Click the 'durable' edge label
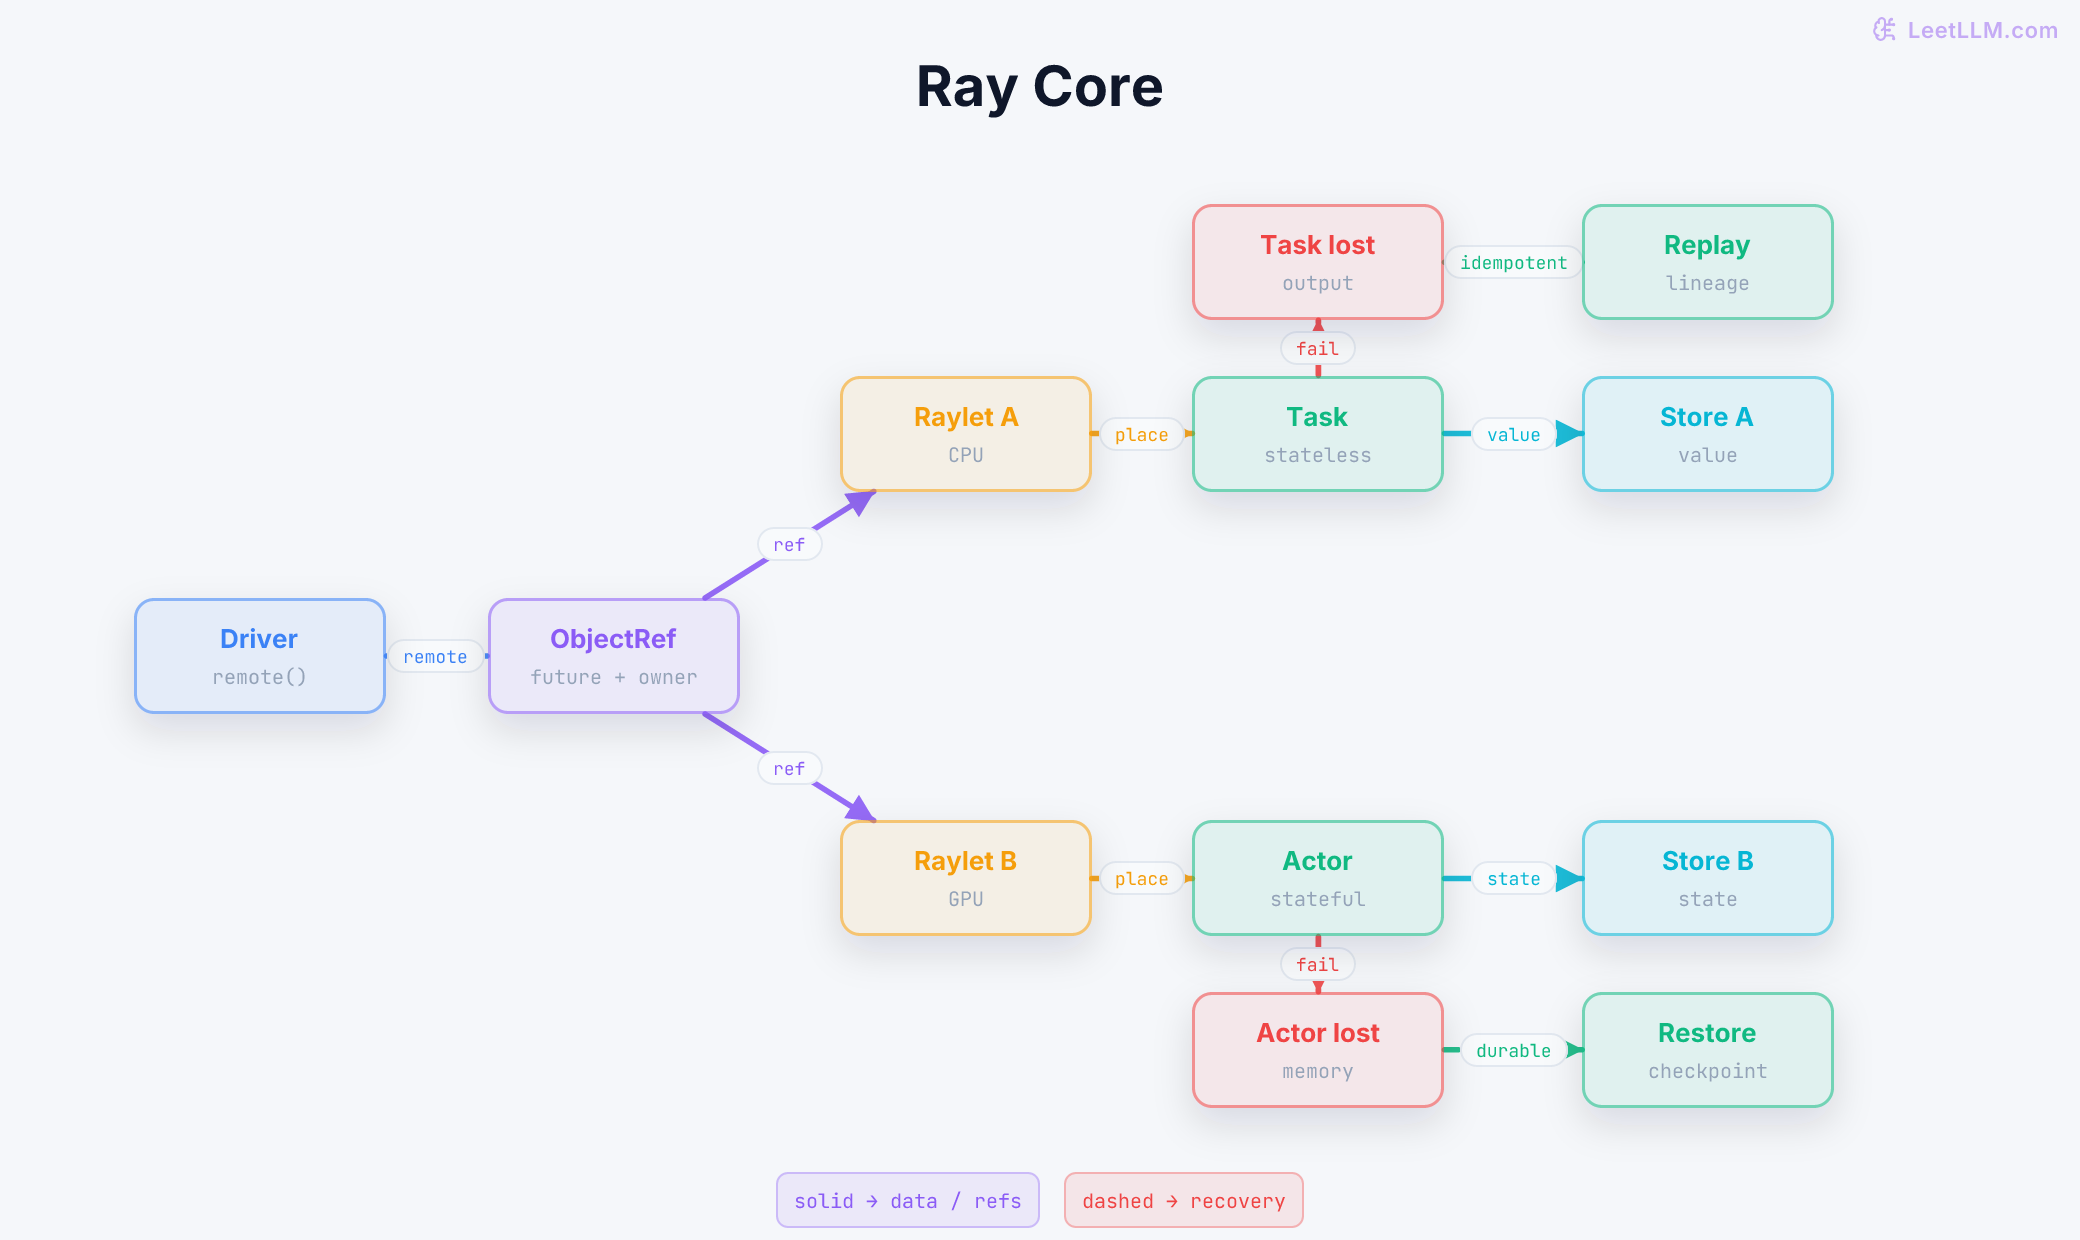The width and height of the screenshot is (2080, 1240). point(1514,1051)
